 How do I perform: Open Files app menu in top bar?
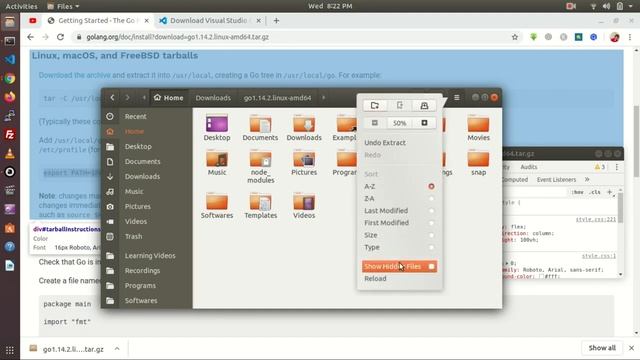tap(63, 6)
